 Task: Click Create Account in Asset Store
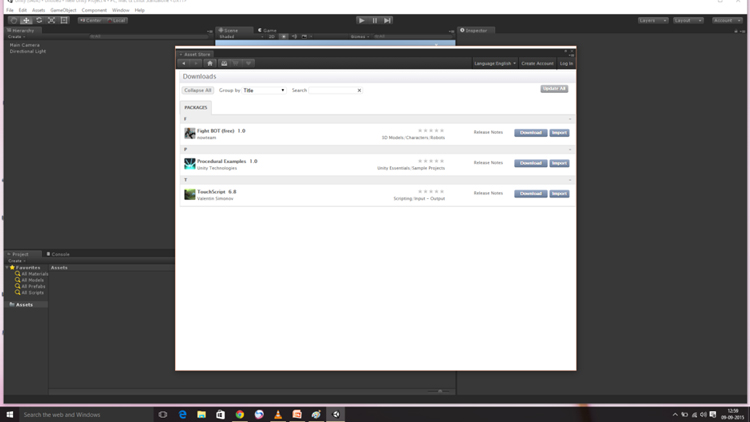click(537, 63)
